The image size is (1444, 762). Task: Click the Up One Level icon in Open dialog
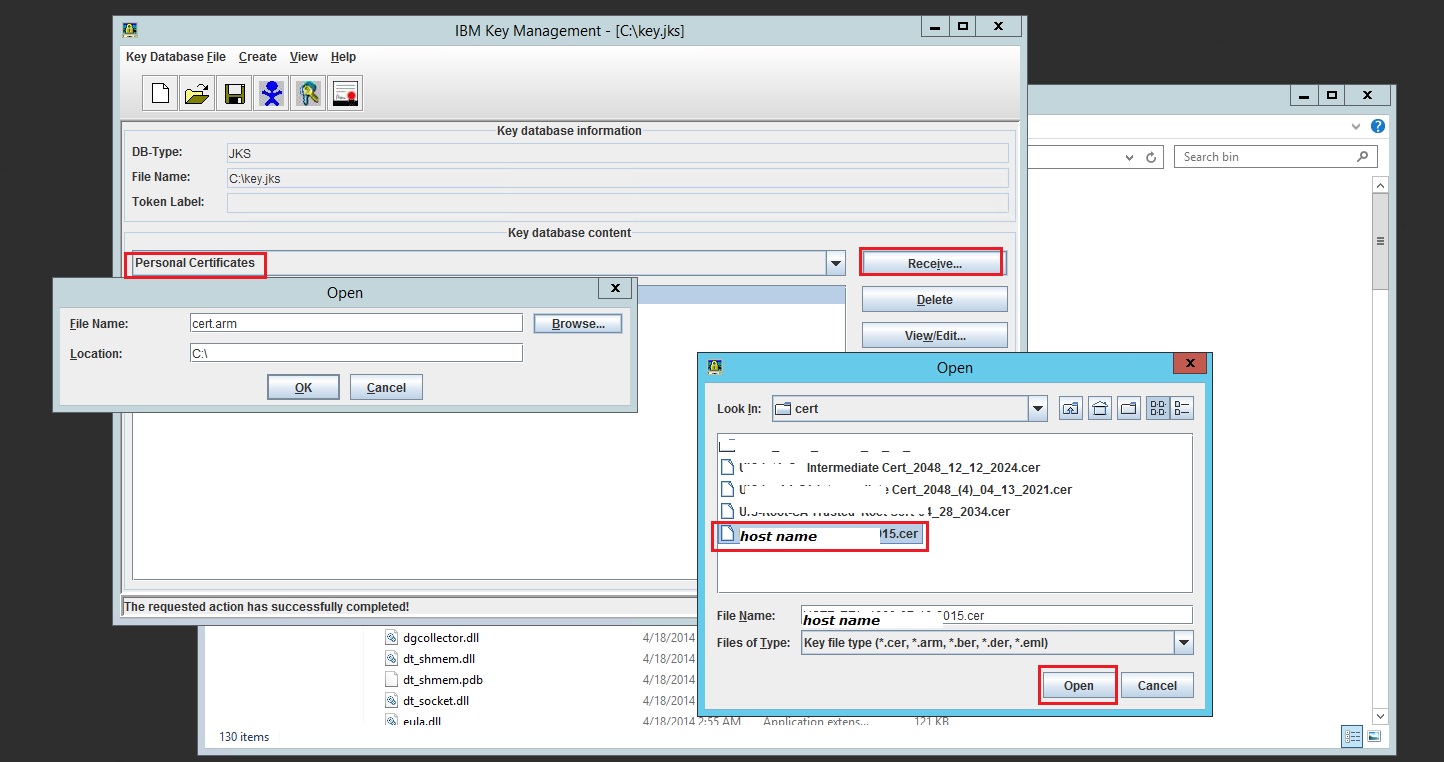tap(1071, 408)
